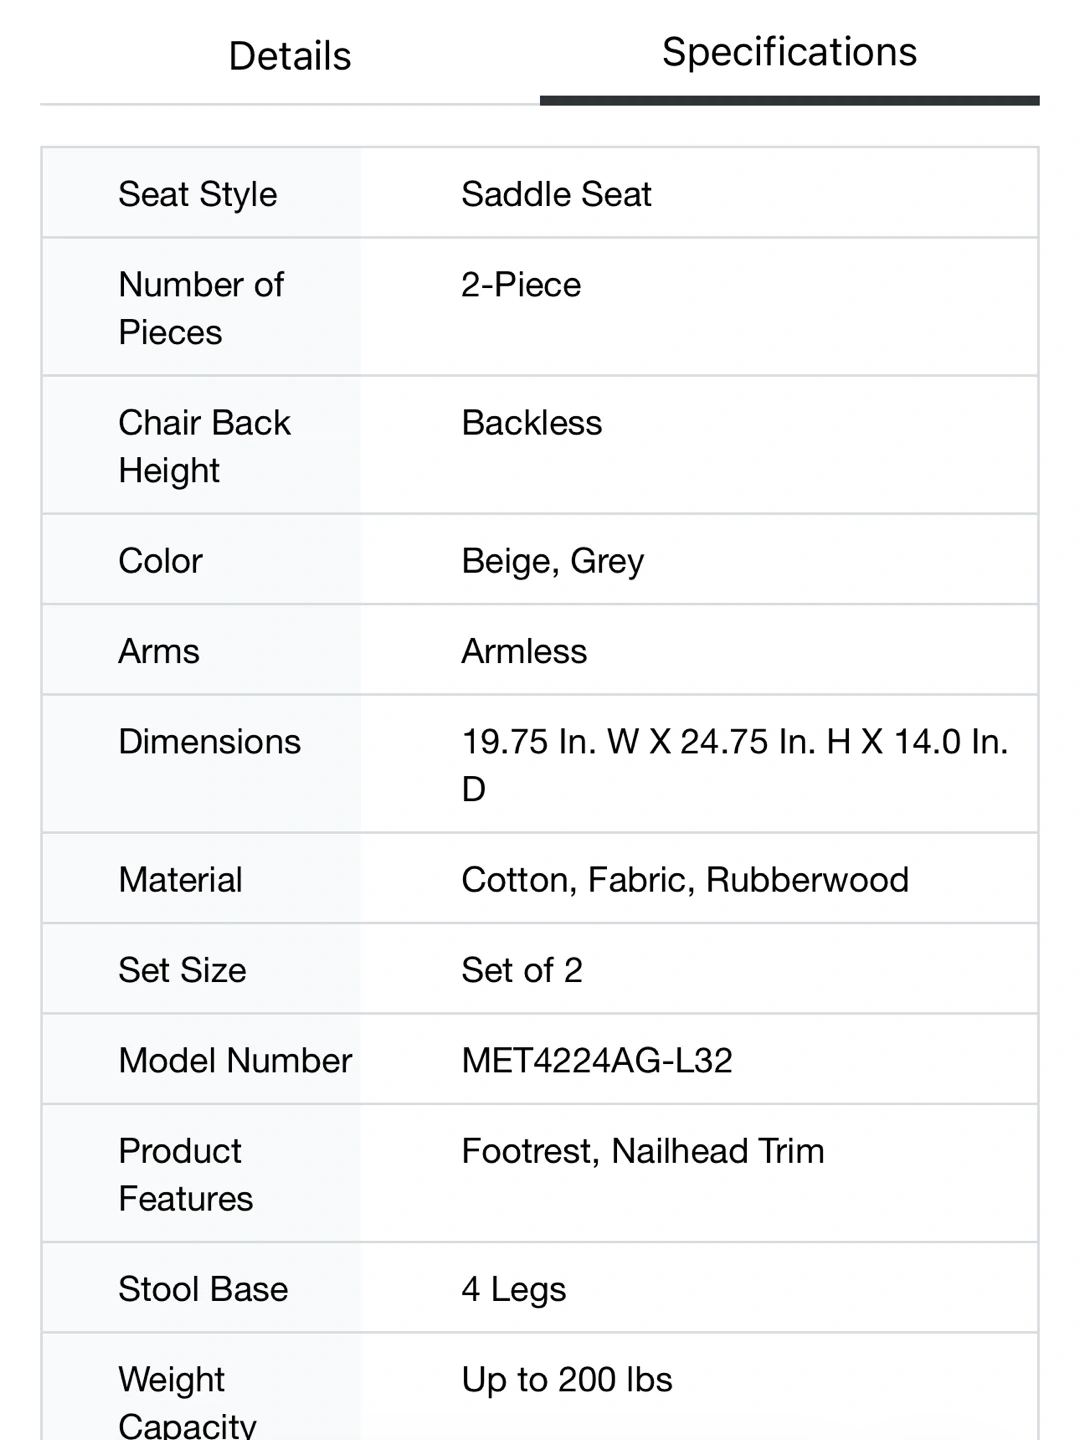
Task: Tap the Footrest, Nailhead Trim value
Action: coord(643,1151)
